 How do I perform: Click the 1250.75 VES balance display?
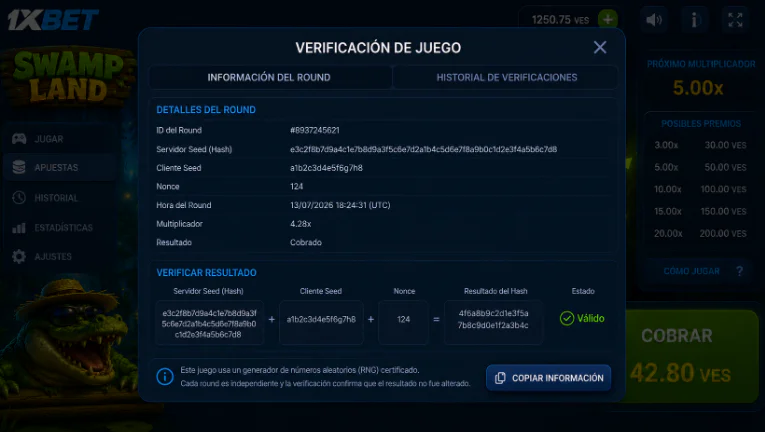click(x=560, y=20)
